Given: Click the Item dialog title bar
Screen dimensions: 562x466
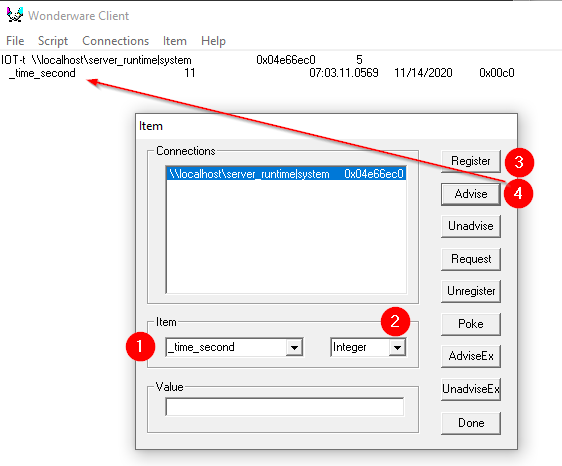Looking at the screenshot, I should pos(326,126).
